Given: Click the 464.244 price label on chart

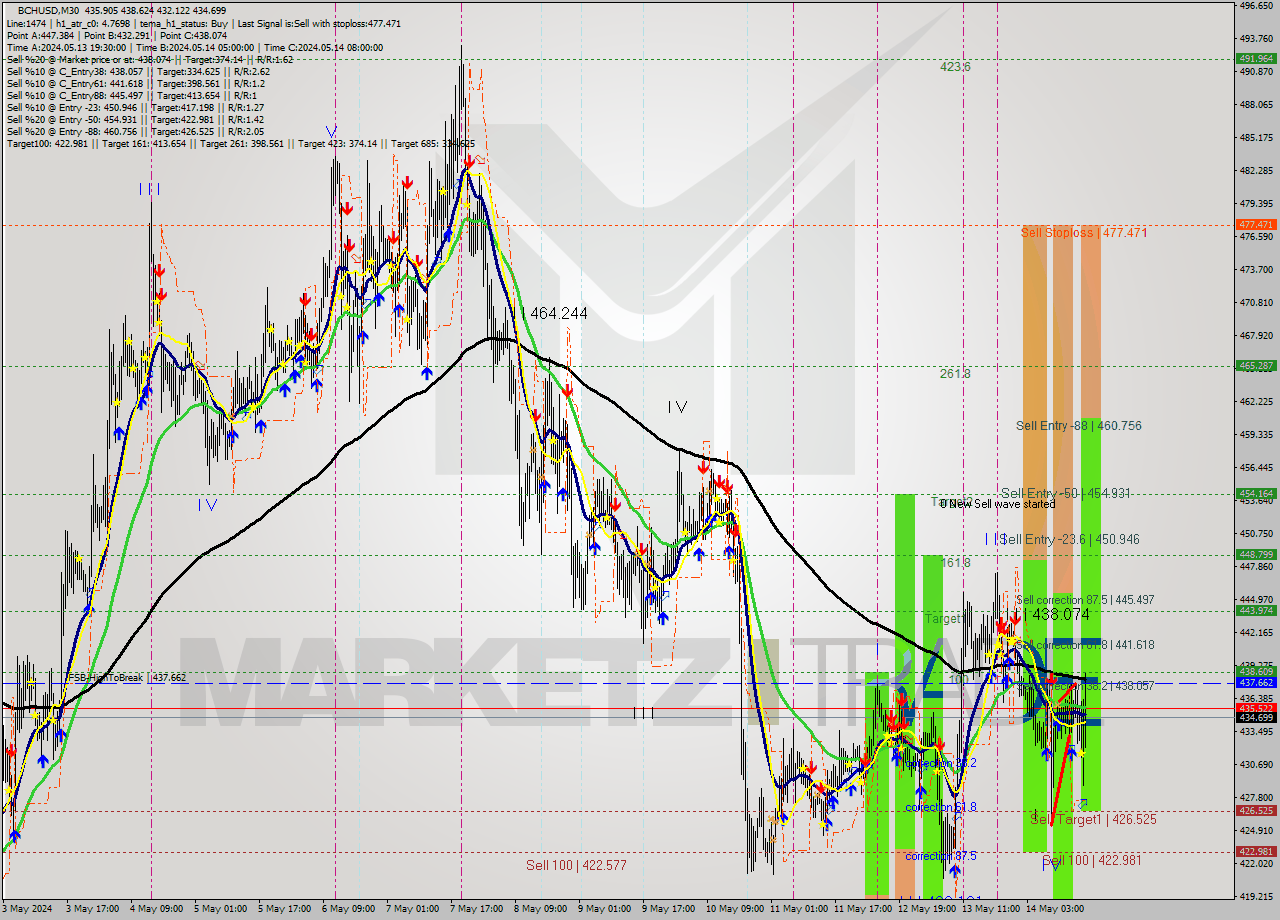Looking at the screenshot, I should [x=558, y=313].
